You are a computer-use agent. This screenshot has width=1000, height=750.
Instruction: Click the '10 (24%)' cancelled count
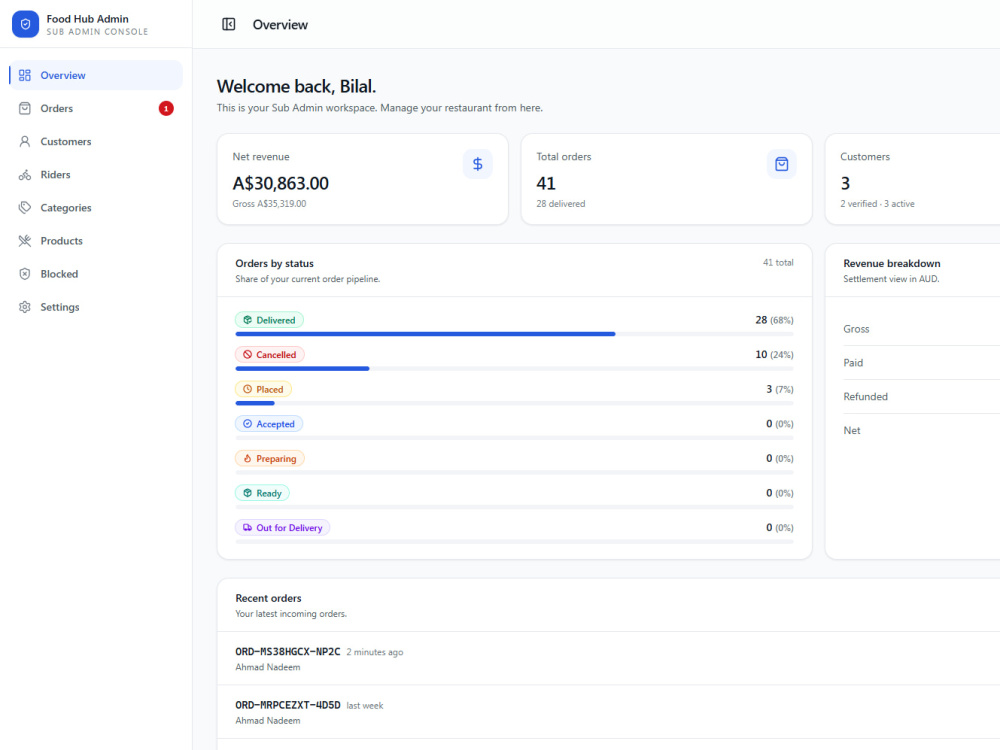tap(774, 355)
